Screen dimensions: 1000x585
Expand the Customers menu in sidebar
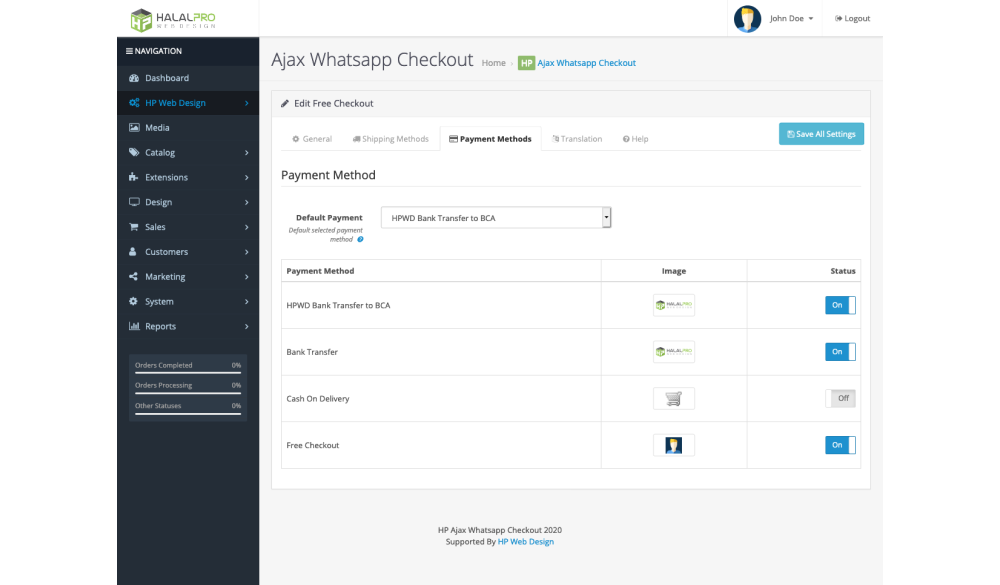click(x=188, y=252)
